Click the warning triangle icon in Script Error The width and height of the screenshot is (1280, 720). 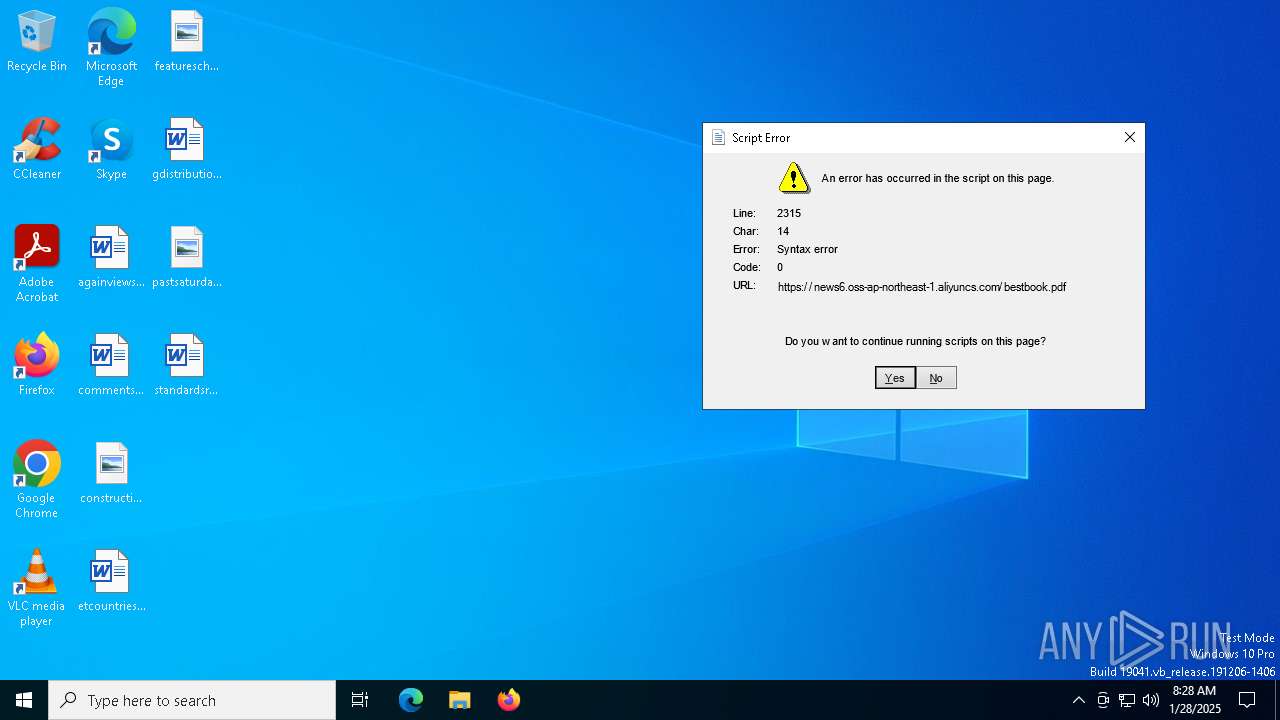(794, 178)
